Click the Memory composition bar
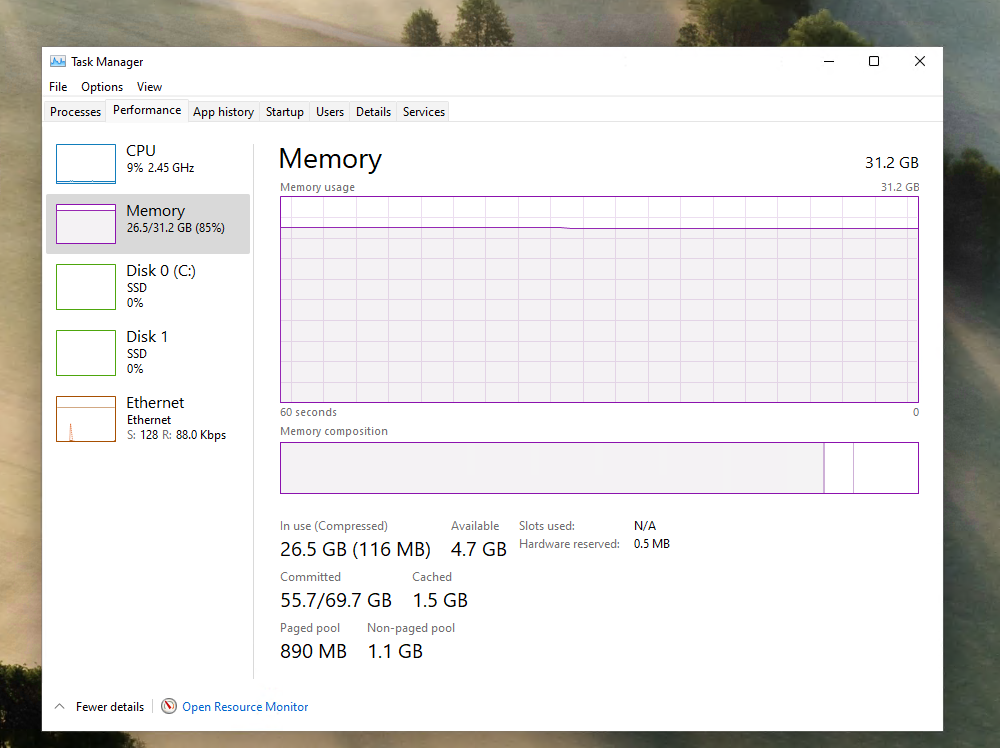Screen dimensions: 1000x748 pyautogui.click(x=599, y=468)
